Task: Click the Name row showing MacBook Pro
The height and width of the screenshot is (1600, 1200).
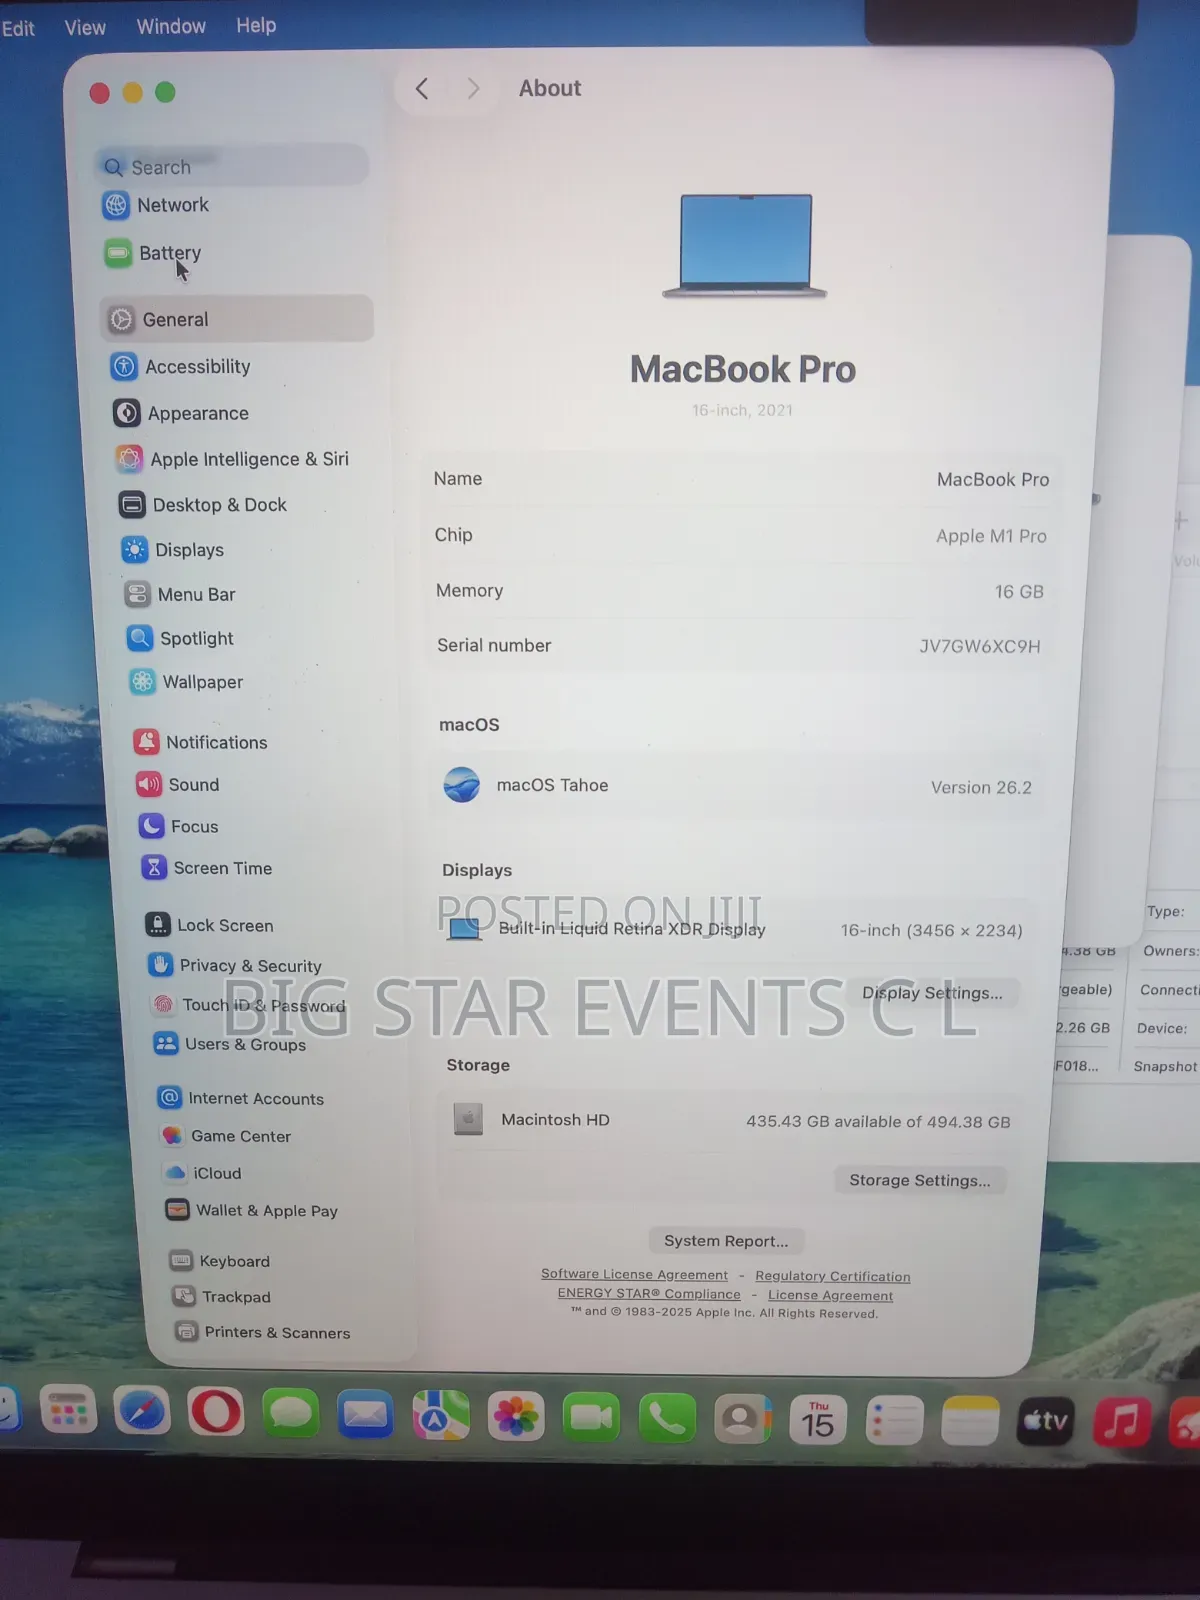Action: pyautogui.click(x=741, y=479)
